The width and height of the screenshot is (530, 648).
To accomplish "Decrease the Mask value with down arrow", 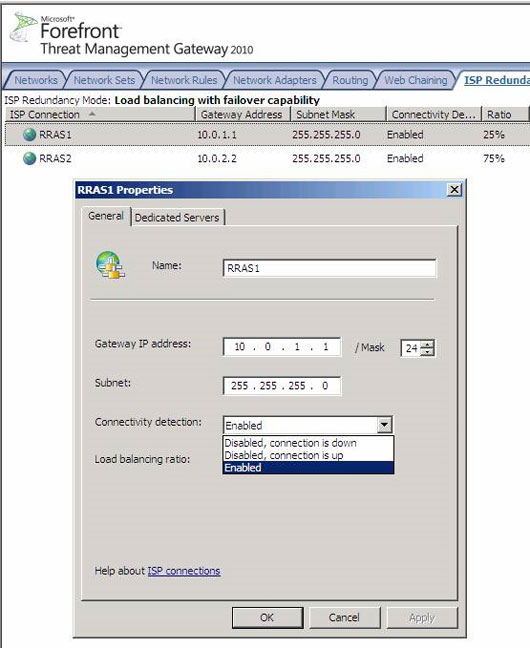I will 427,352.
